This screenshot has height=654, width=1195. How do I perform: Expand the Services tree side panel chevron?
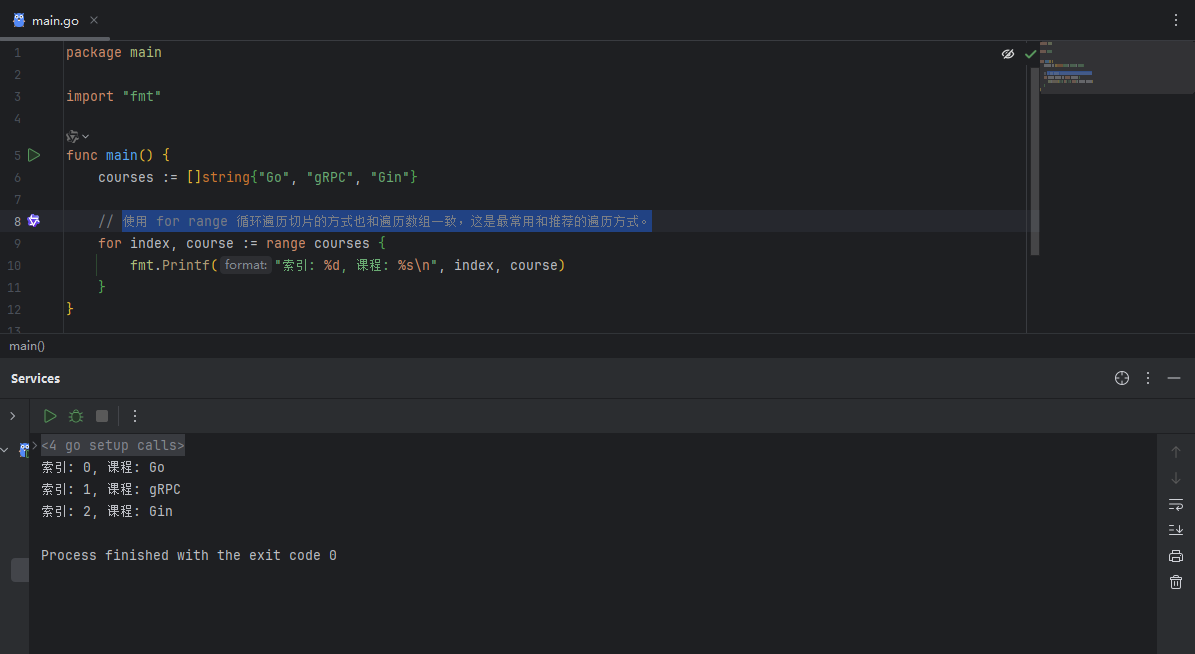click(12, 416)
